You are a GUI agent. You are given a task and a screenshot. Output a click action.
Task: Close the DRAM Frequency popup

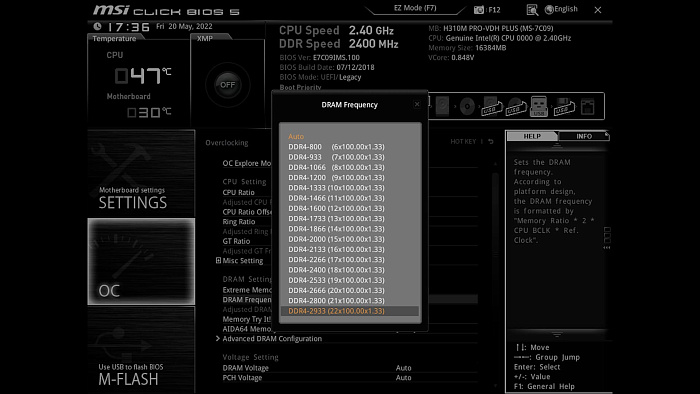(x=417, y=104)
